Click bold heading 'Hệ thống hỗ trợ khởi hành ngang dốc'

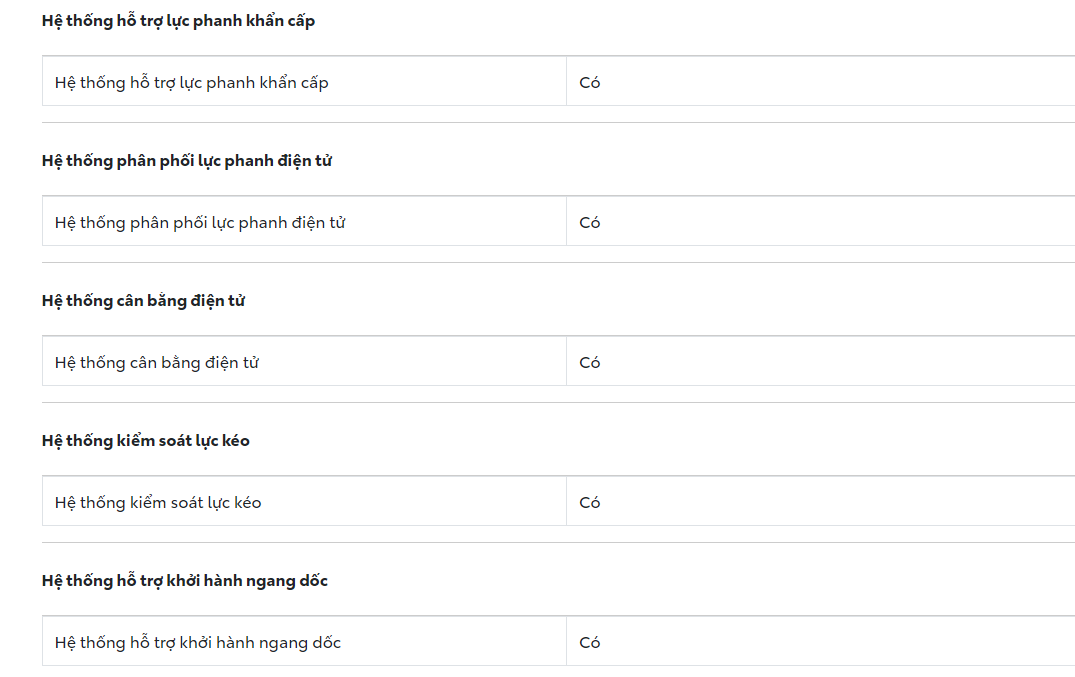(x=185, y=581)
